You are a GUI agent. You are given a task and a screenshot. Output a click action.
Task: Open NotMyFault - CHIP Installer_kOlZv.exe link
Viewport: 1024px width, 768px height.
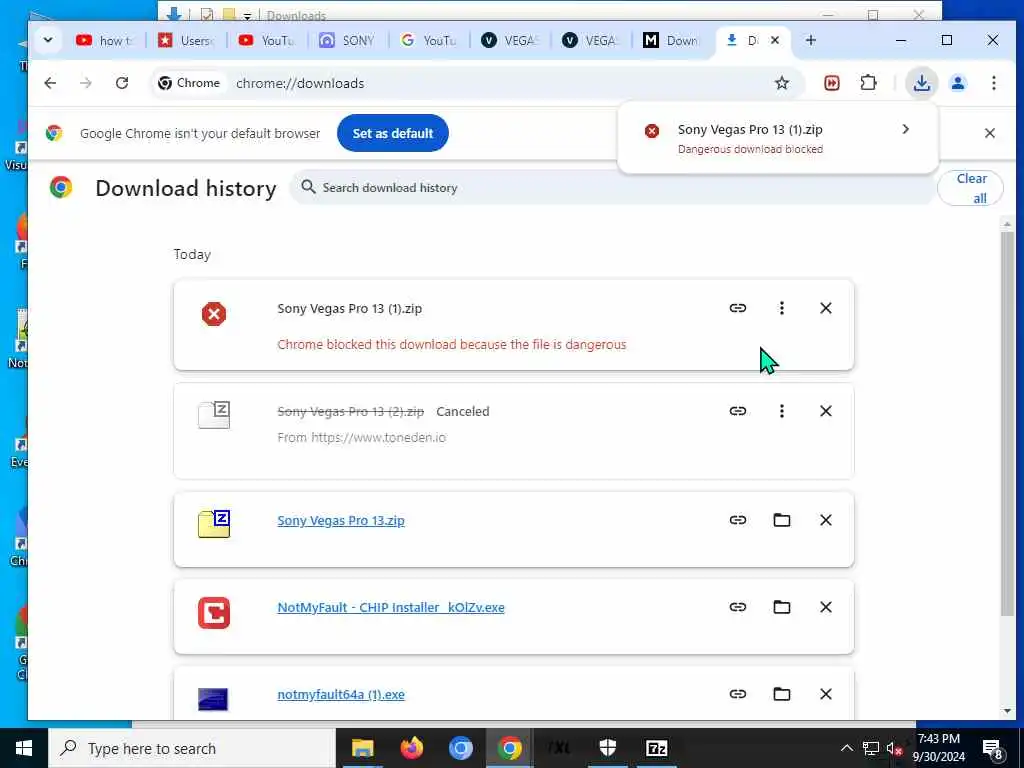pos(391,607)
